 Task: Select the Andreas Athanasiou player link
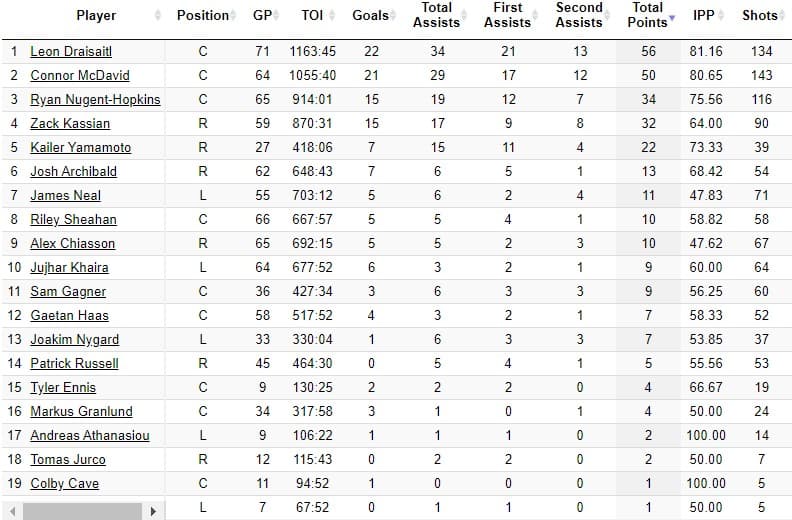[x=89, y=435]
